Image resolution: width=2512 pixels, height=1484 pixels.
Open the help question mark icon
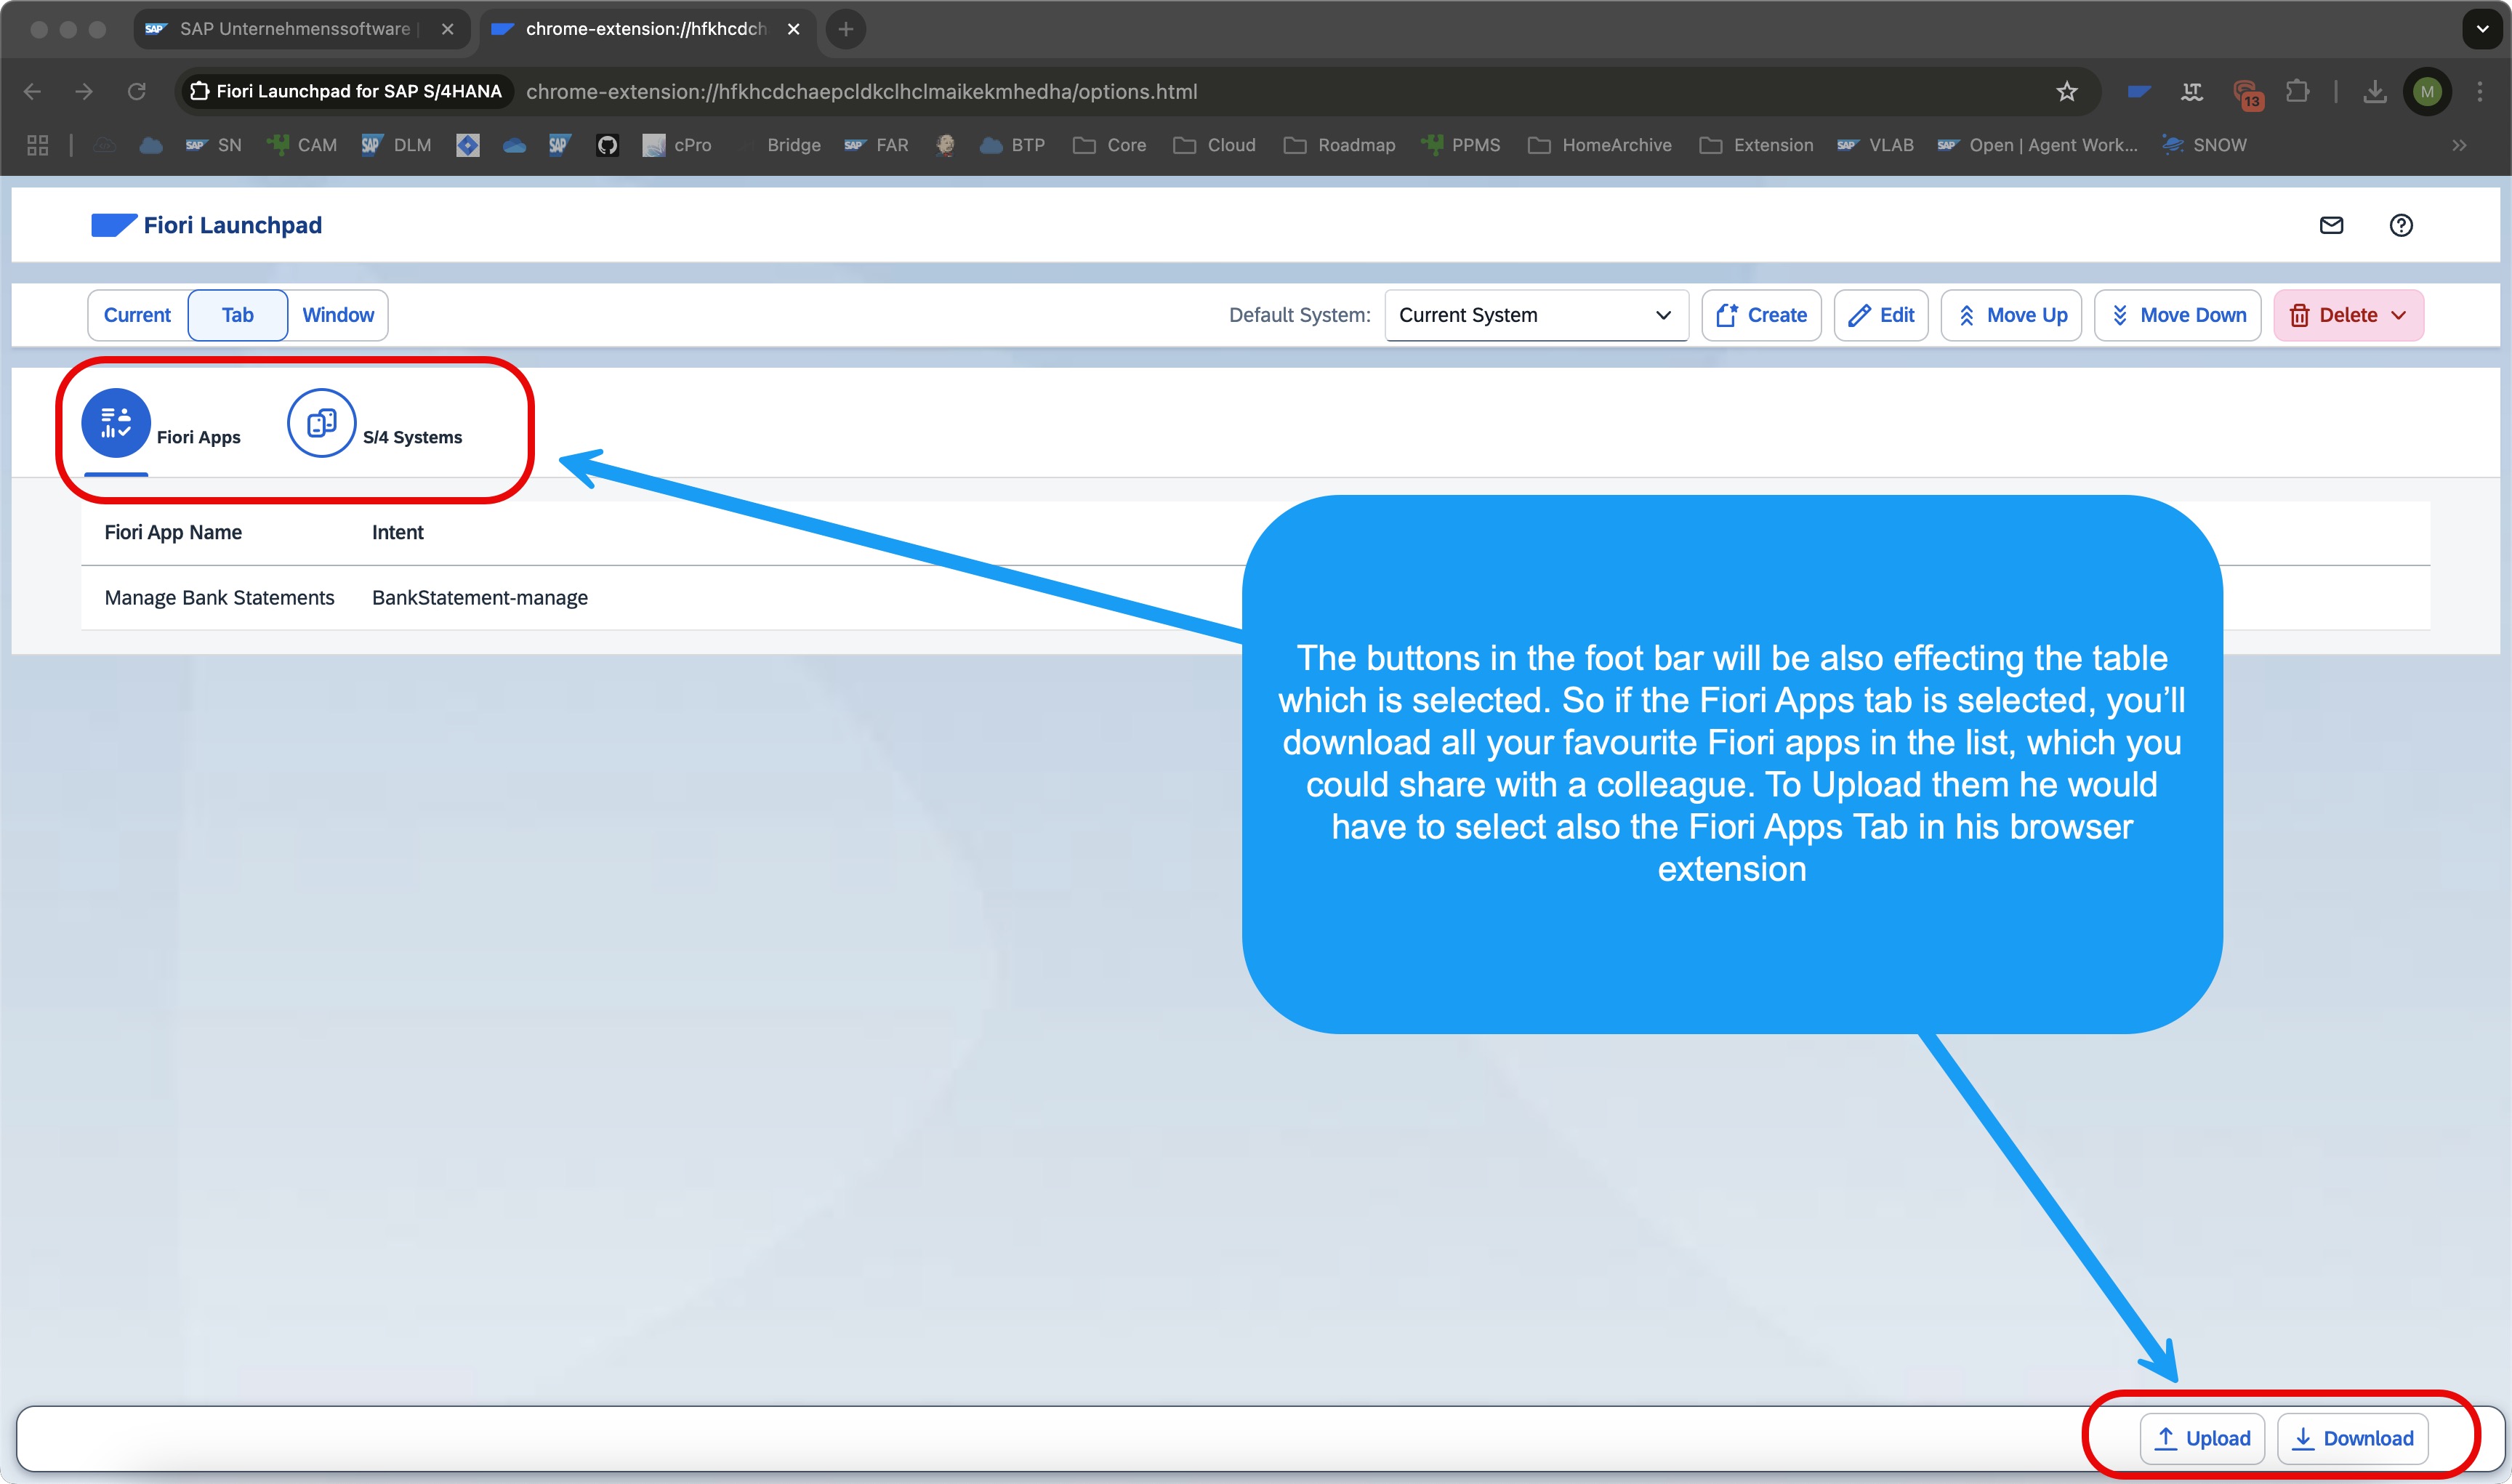click(x=2401, y=225)
